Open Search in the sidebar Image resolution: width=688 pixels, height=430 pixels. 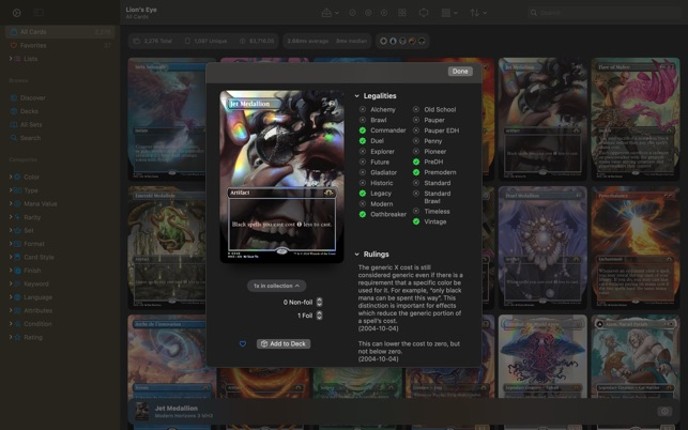(30, 138)
